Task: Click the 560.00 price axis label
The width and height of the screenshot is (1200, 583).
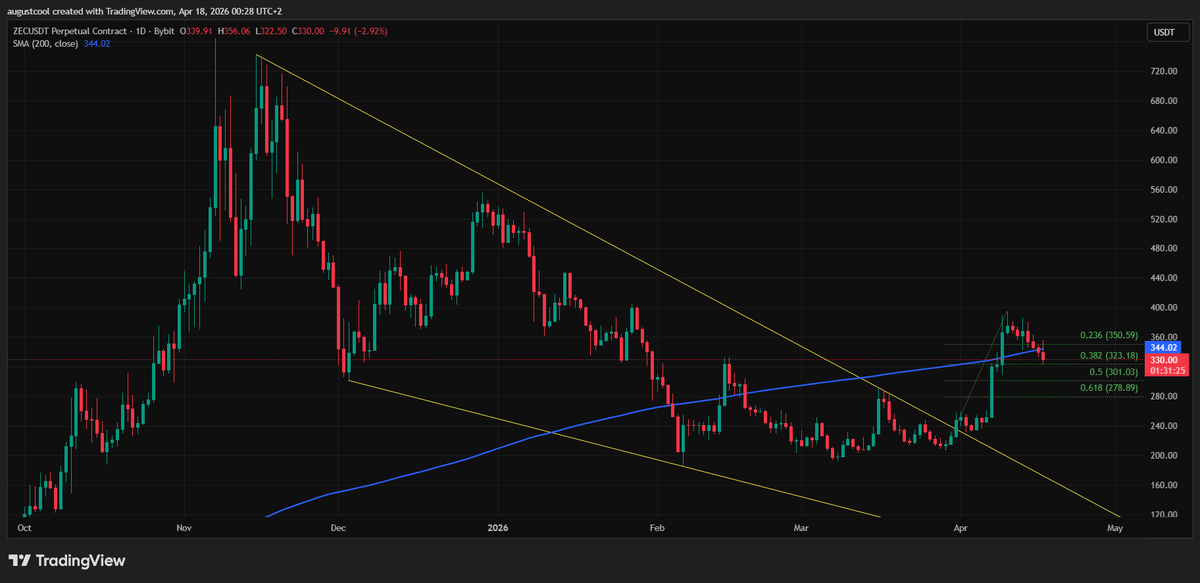Action: [x=1164, y=189]
